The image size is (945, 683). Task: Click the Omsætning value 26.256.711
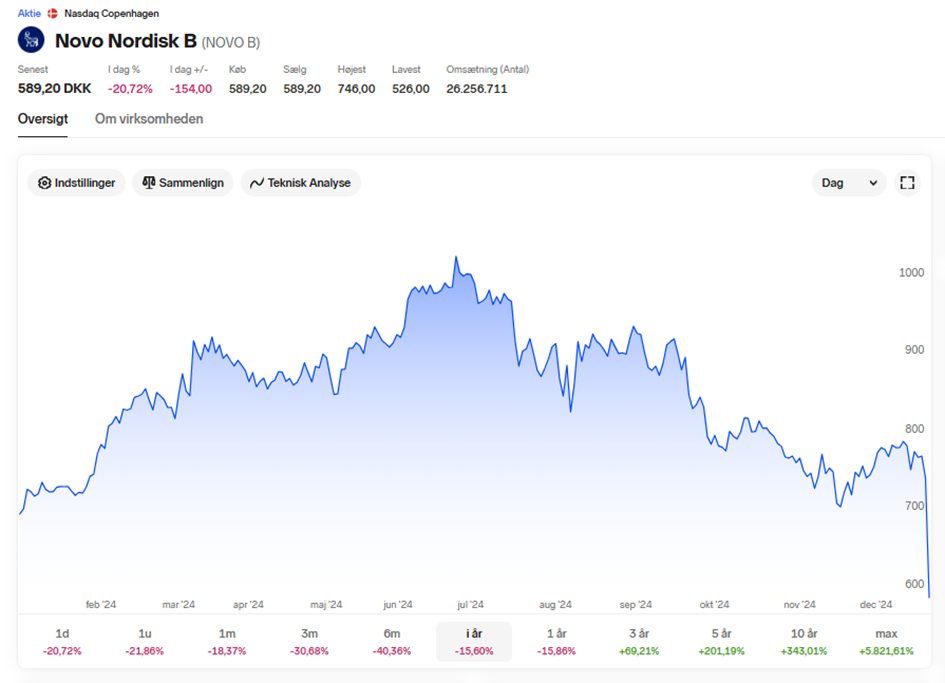click(477, 89)
